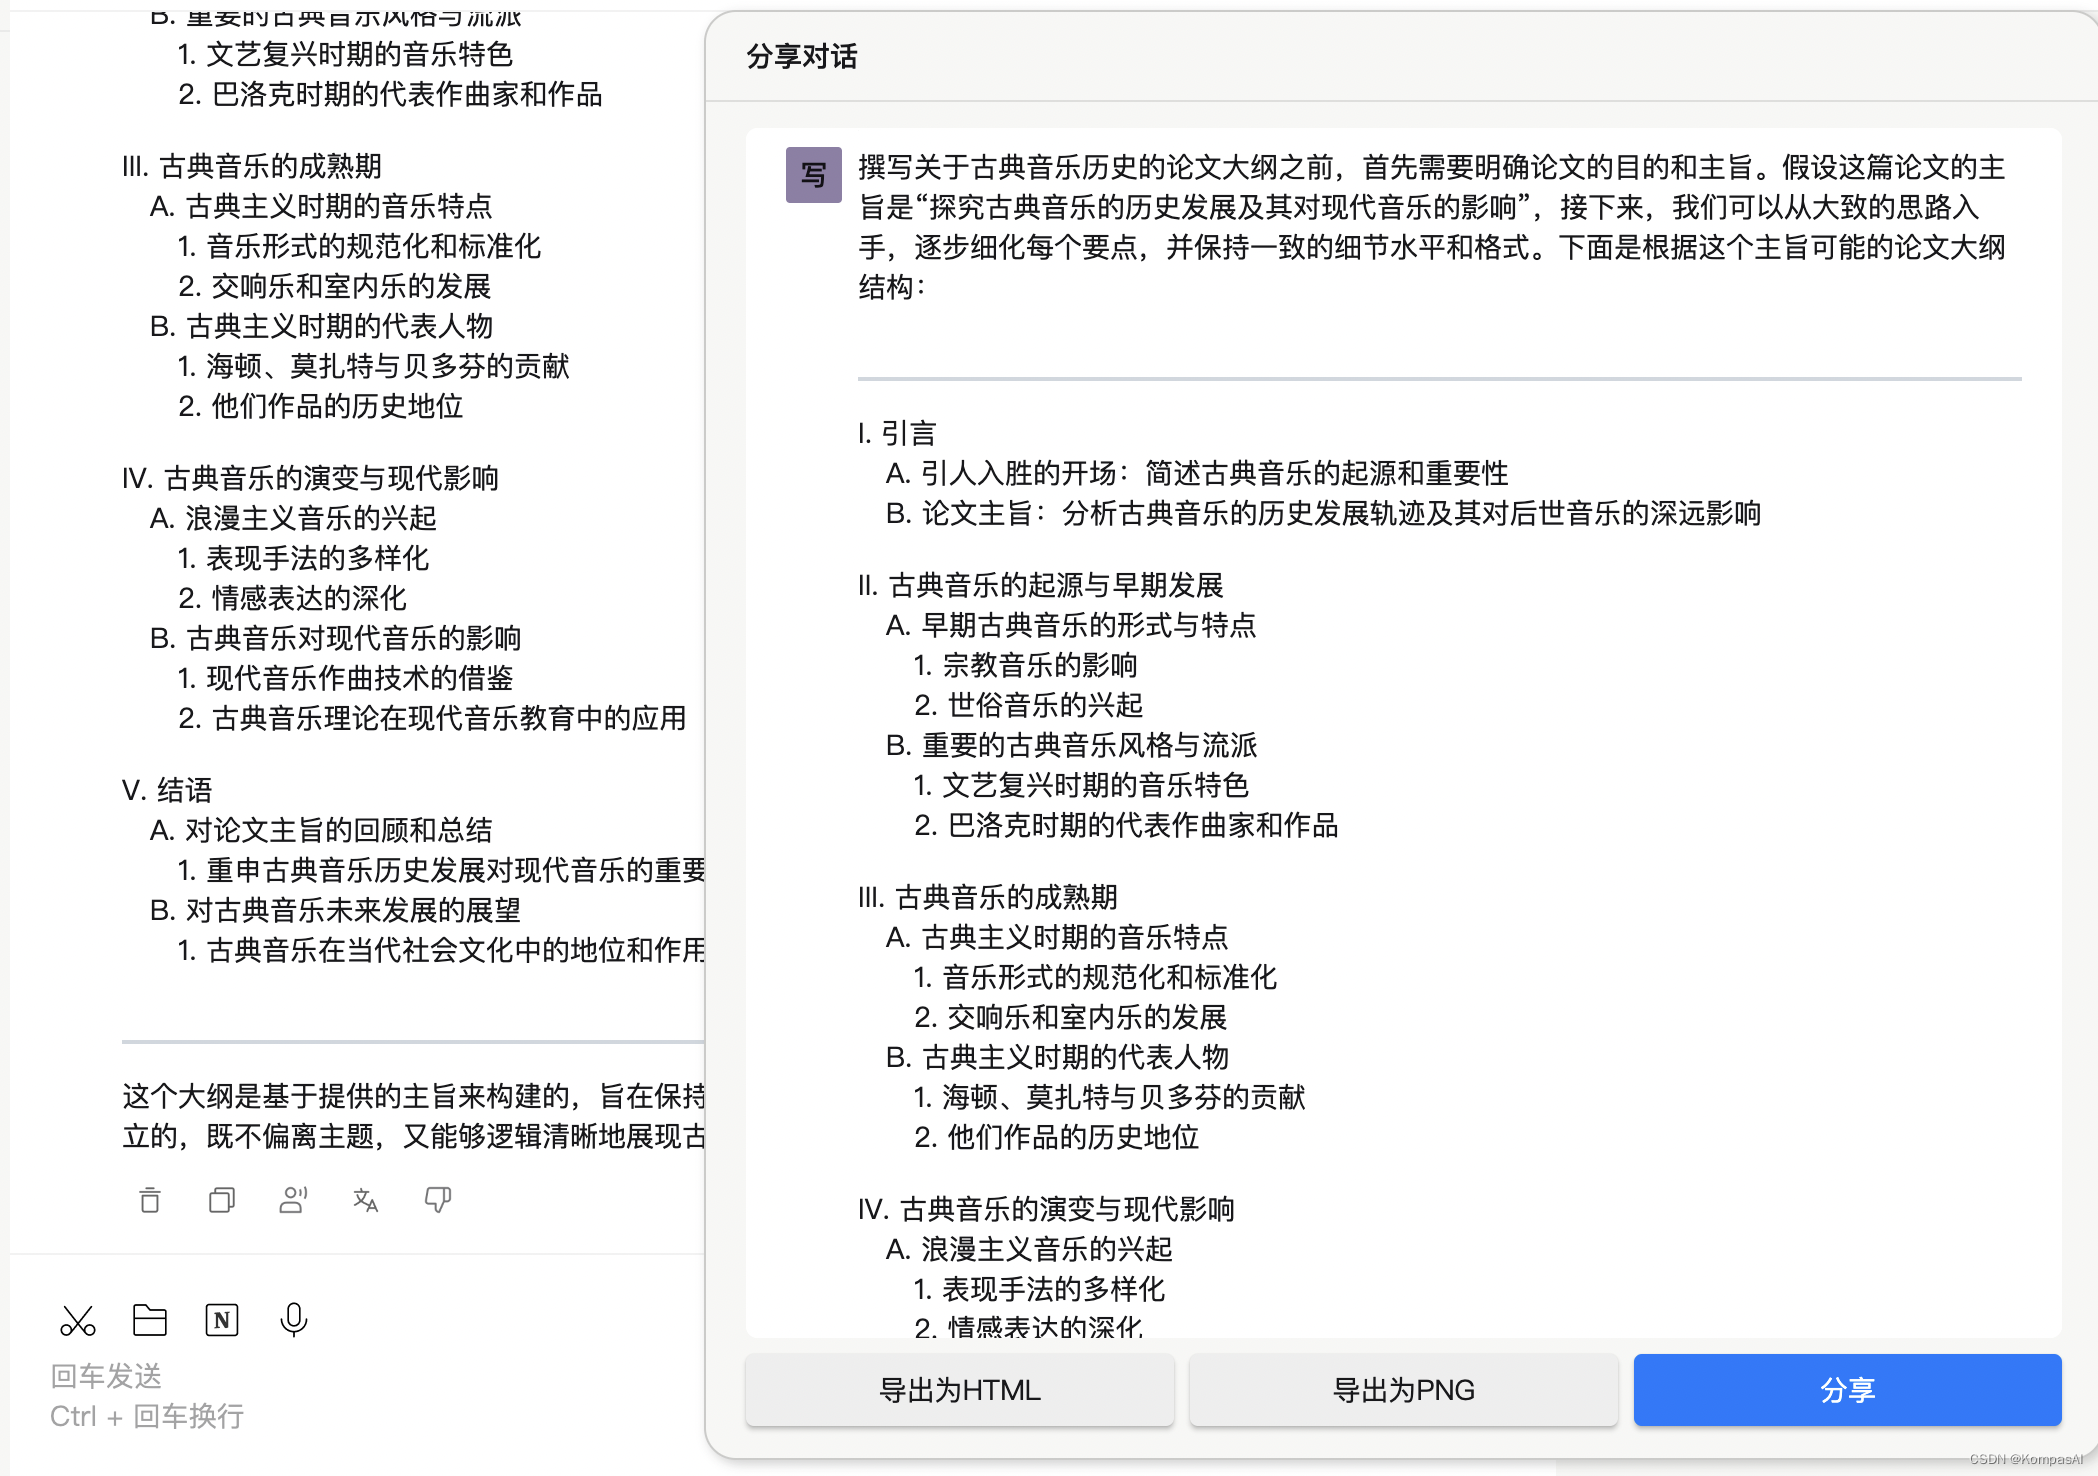
Task: Click the Notion N icon
Action: (222, 1321)
